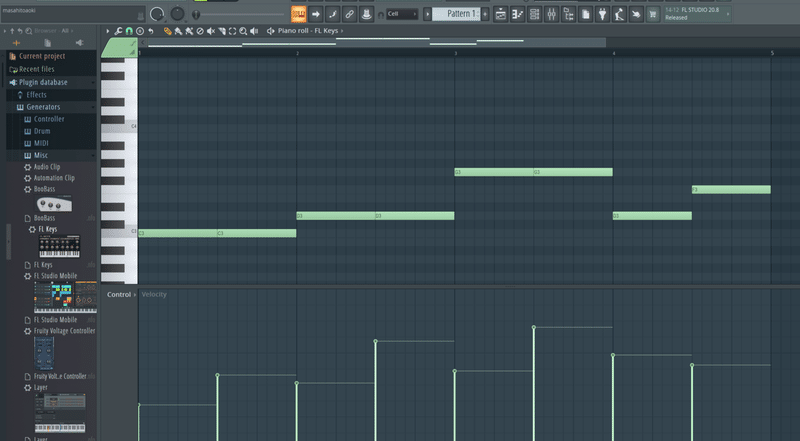Open pattern selector arrow left of Pattern 1

(428, 14)
